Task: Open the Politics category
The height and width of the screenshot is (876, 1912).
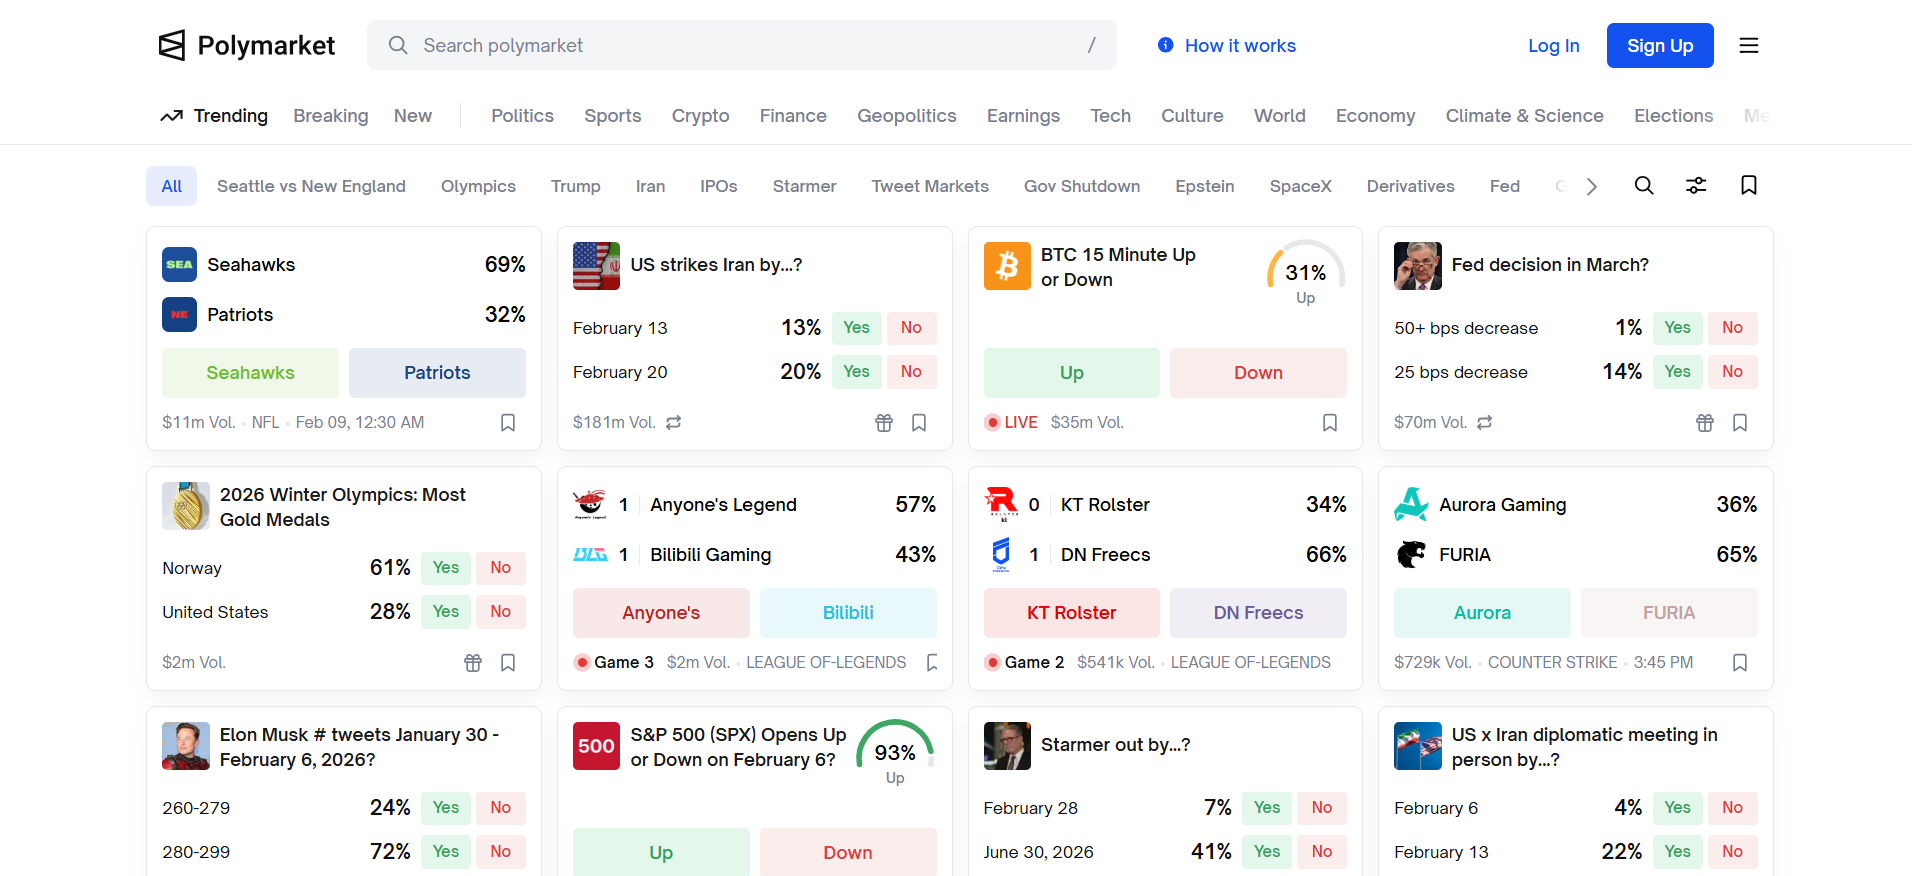Action: click(522, 116)
